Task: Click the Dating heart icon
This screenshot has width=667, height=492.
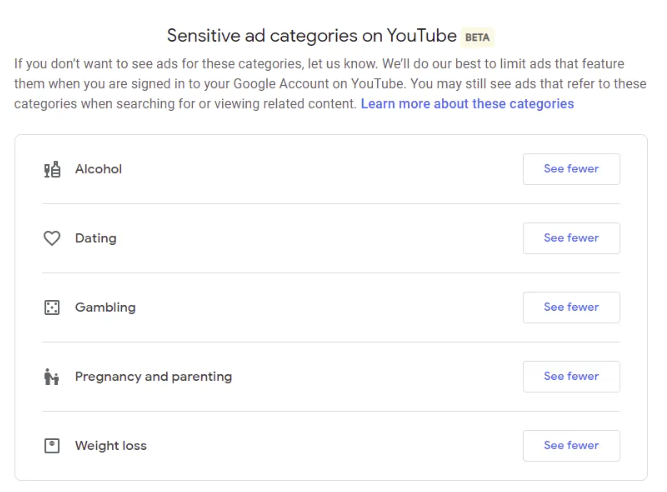Action: [x=52, y=238]
